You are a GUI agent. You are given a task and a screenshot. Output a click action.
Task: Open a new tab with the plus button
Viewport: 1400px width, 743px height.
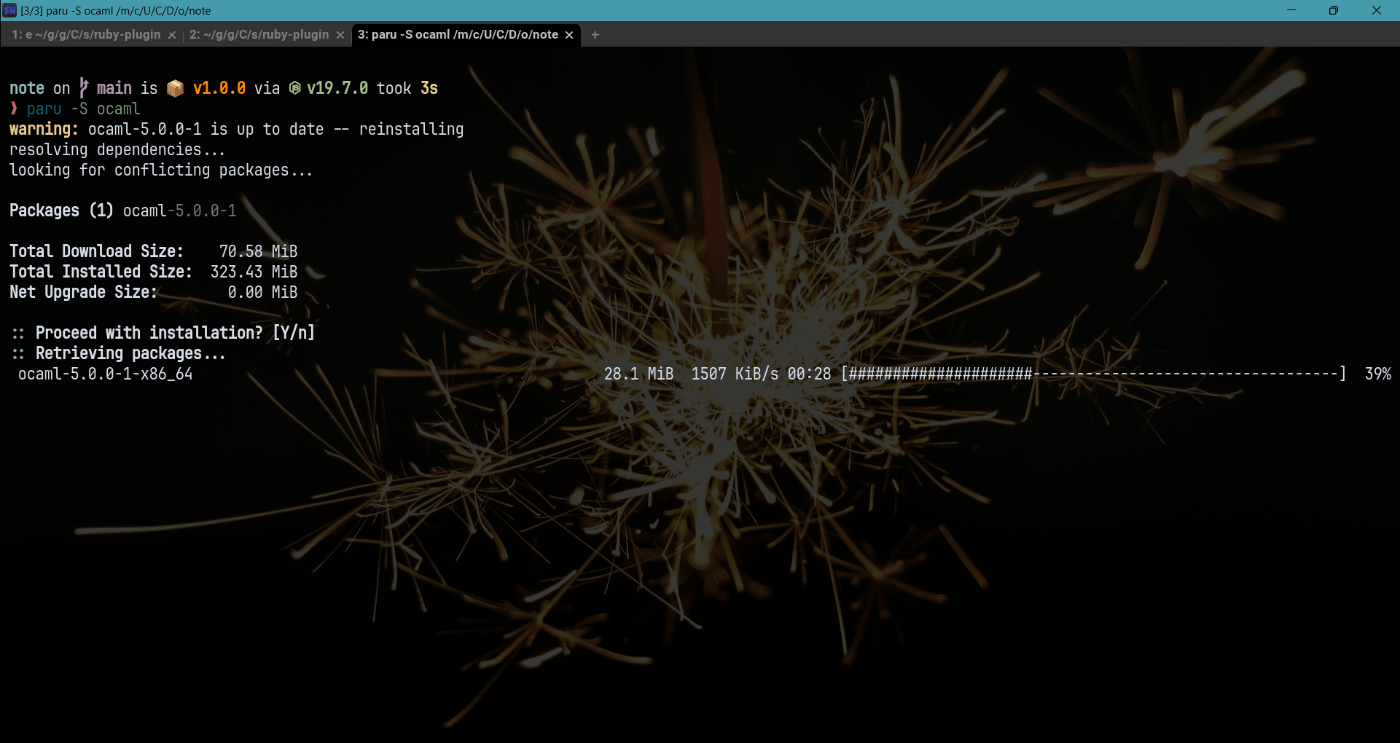(594, 34)
